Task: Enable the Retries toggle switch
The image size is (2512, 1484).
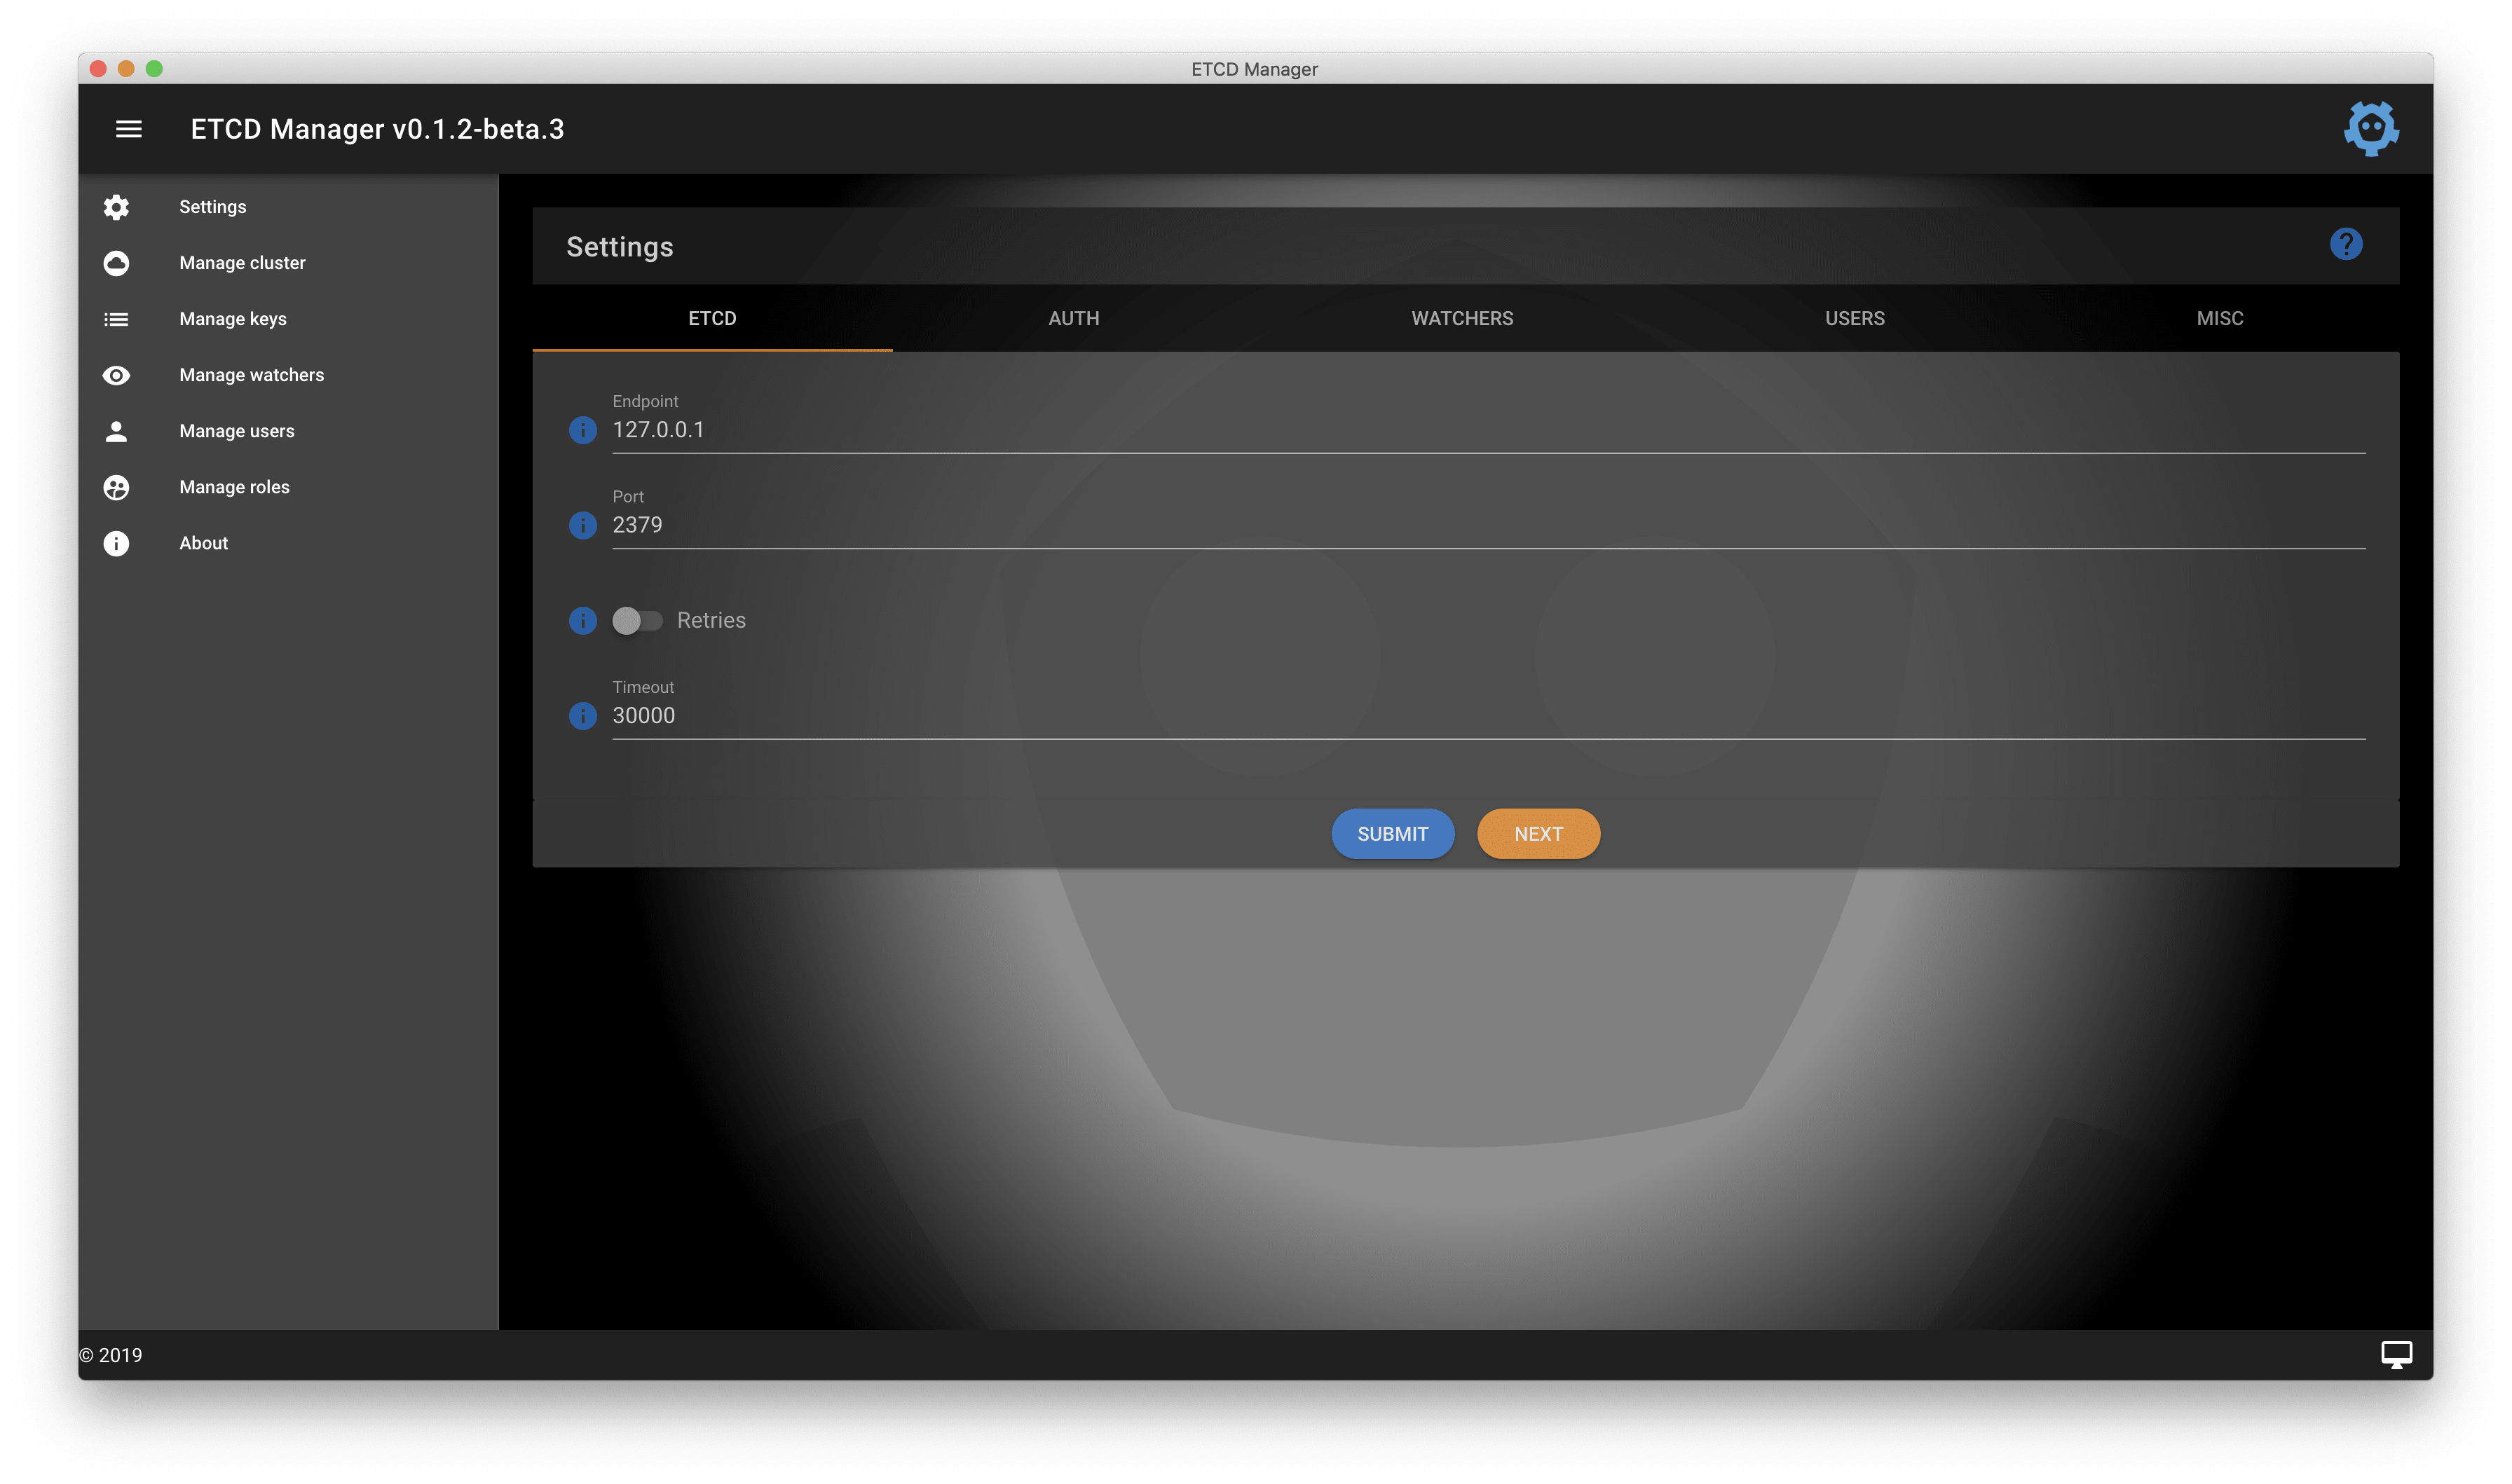Action: point(639,620)
